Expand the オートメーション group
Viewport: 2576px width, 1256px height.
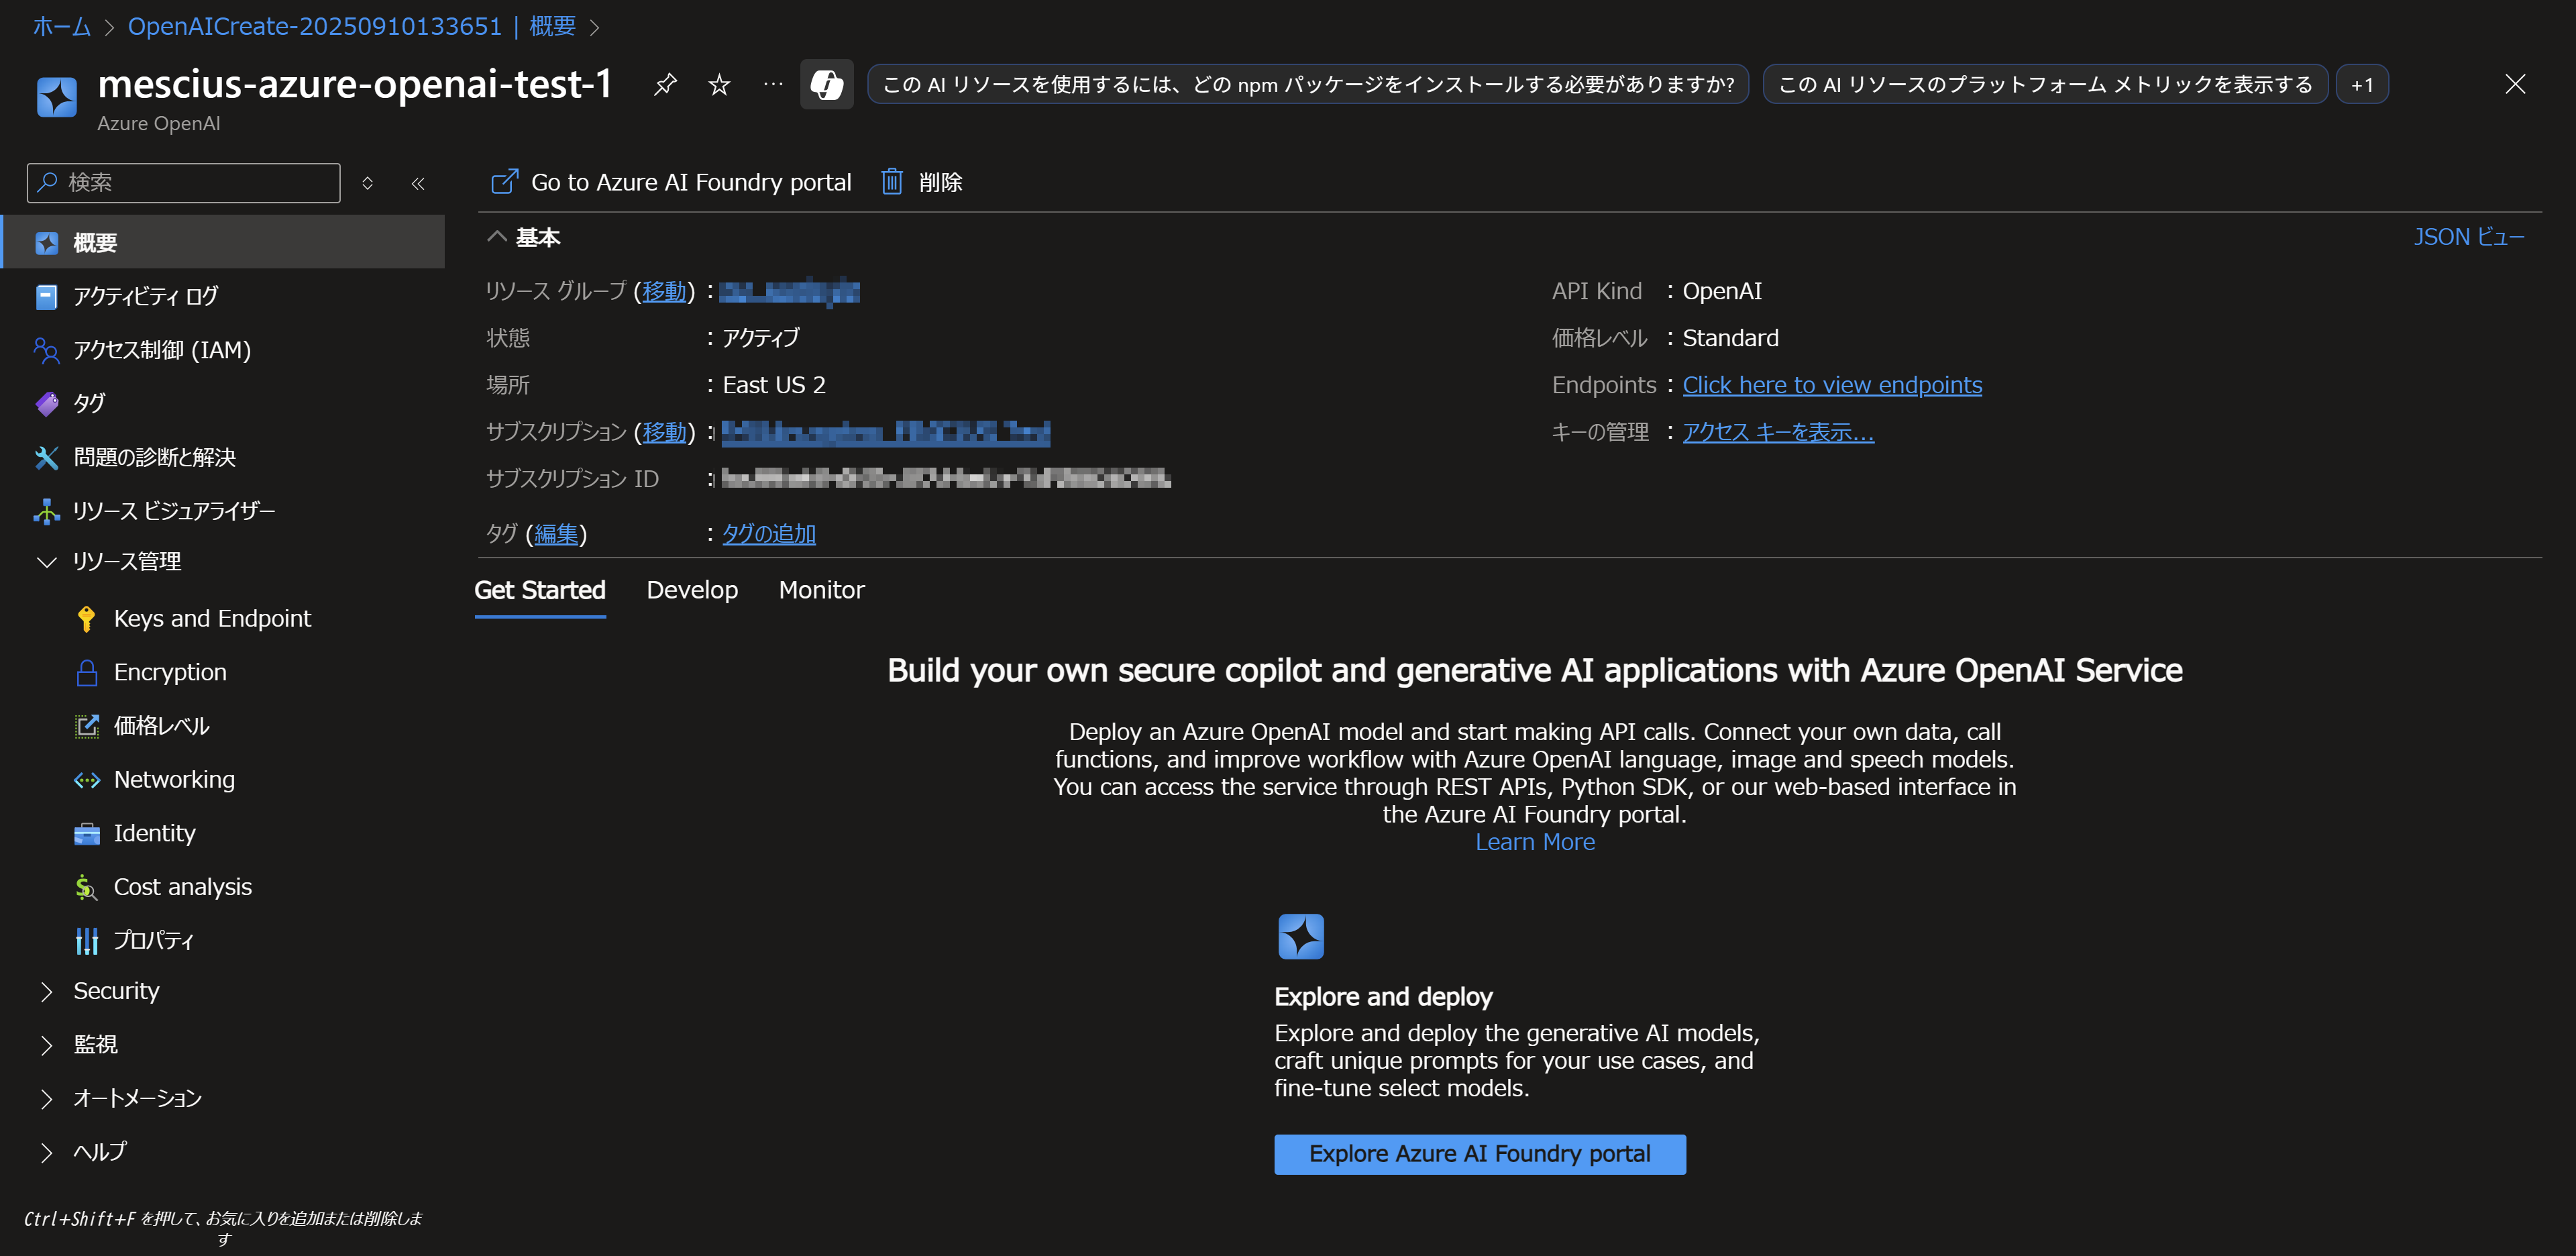coord(46,1099)
